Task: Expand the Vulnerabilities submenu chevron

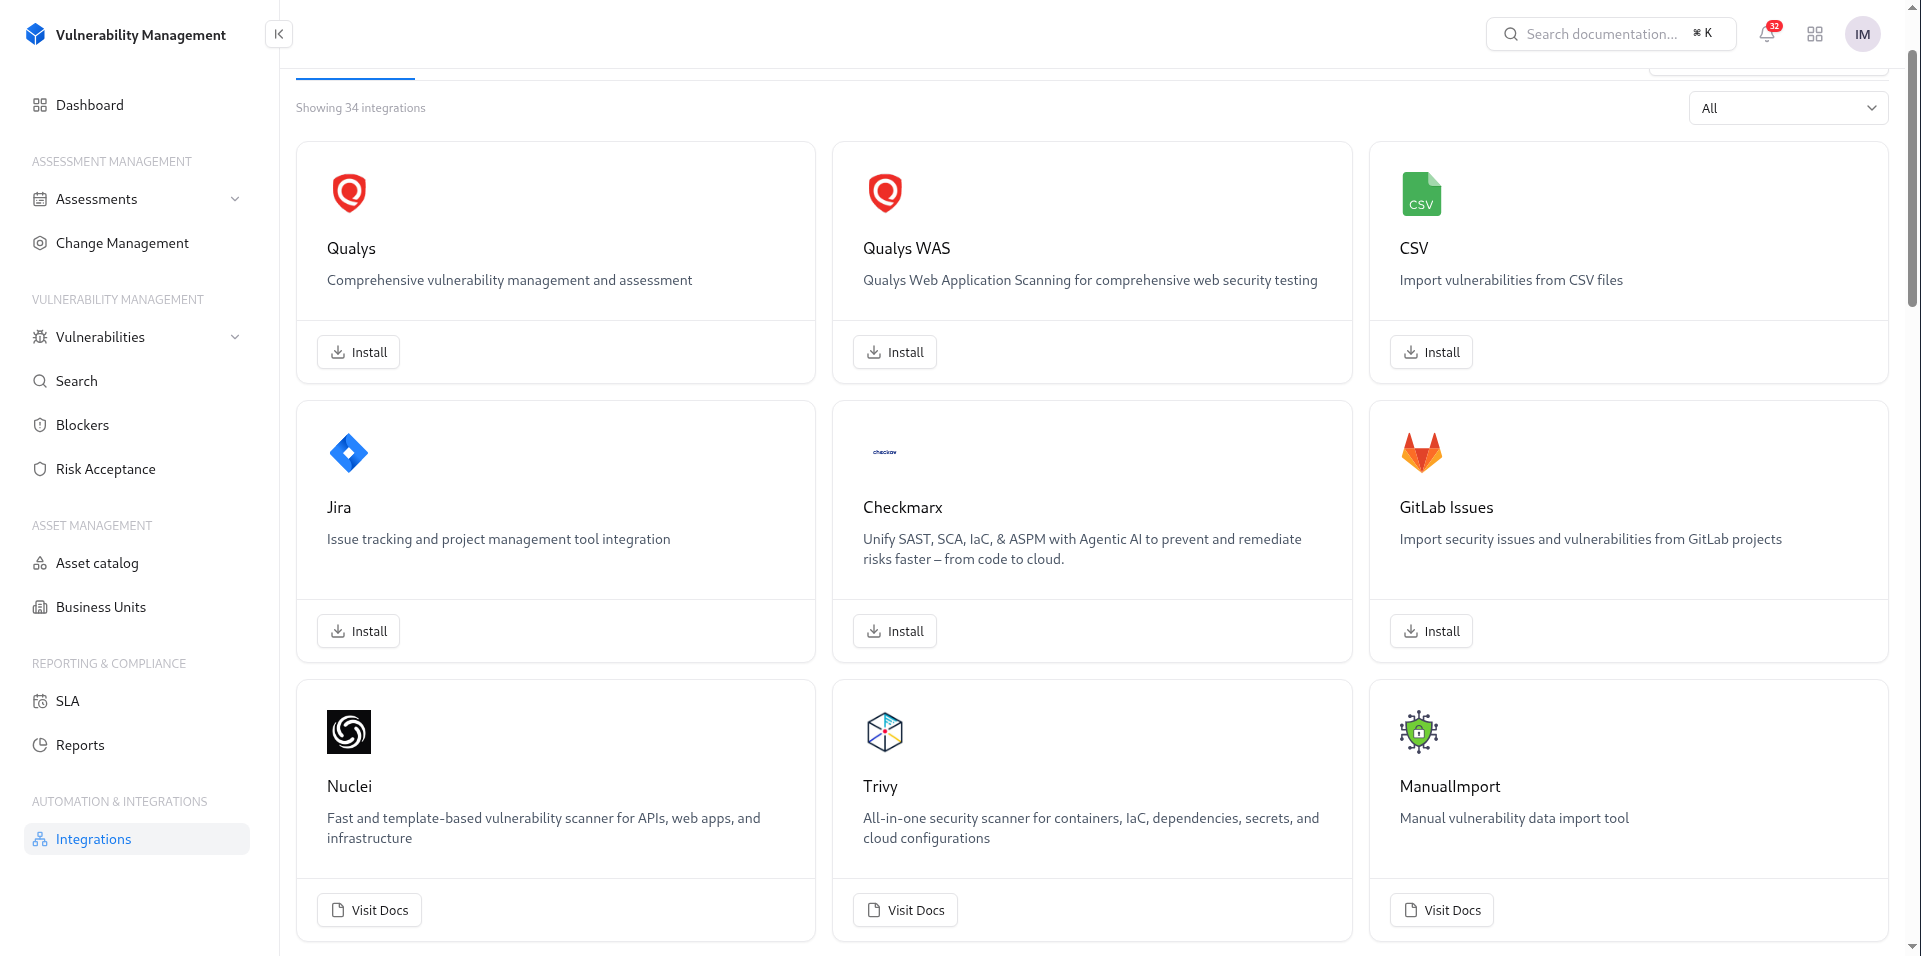Action: [x=235, y=337]
